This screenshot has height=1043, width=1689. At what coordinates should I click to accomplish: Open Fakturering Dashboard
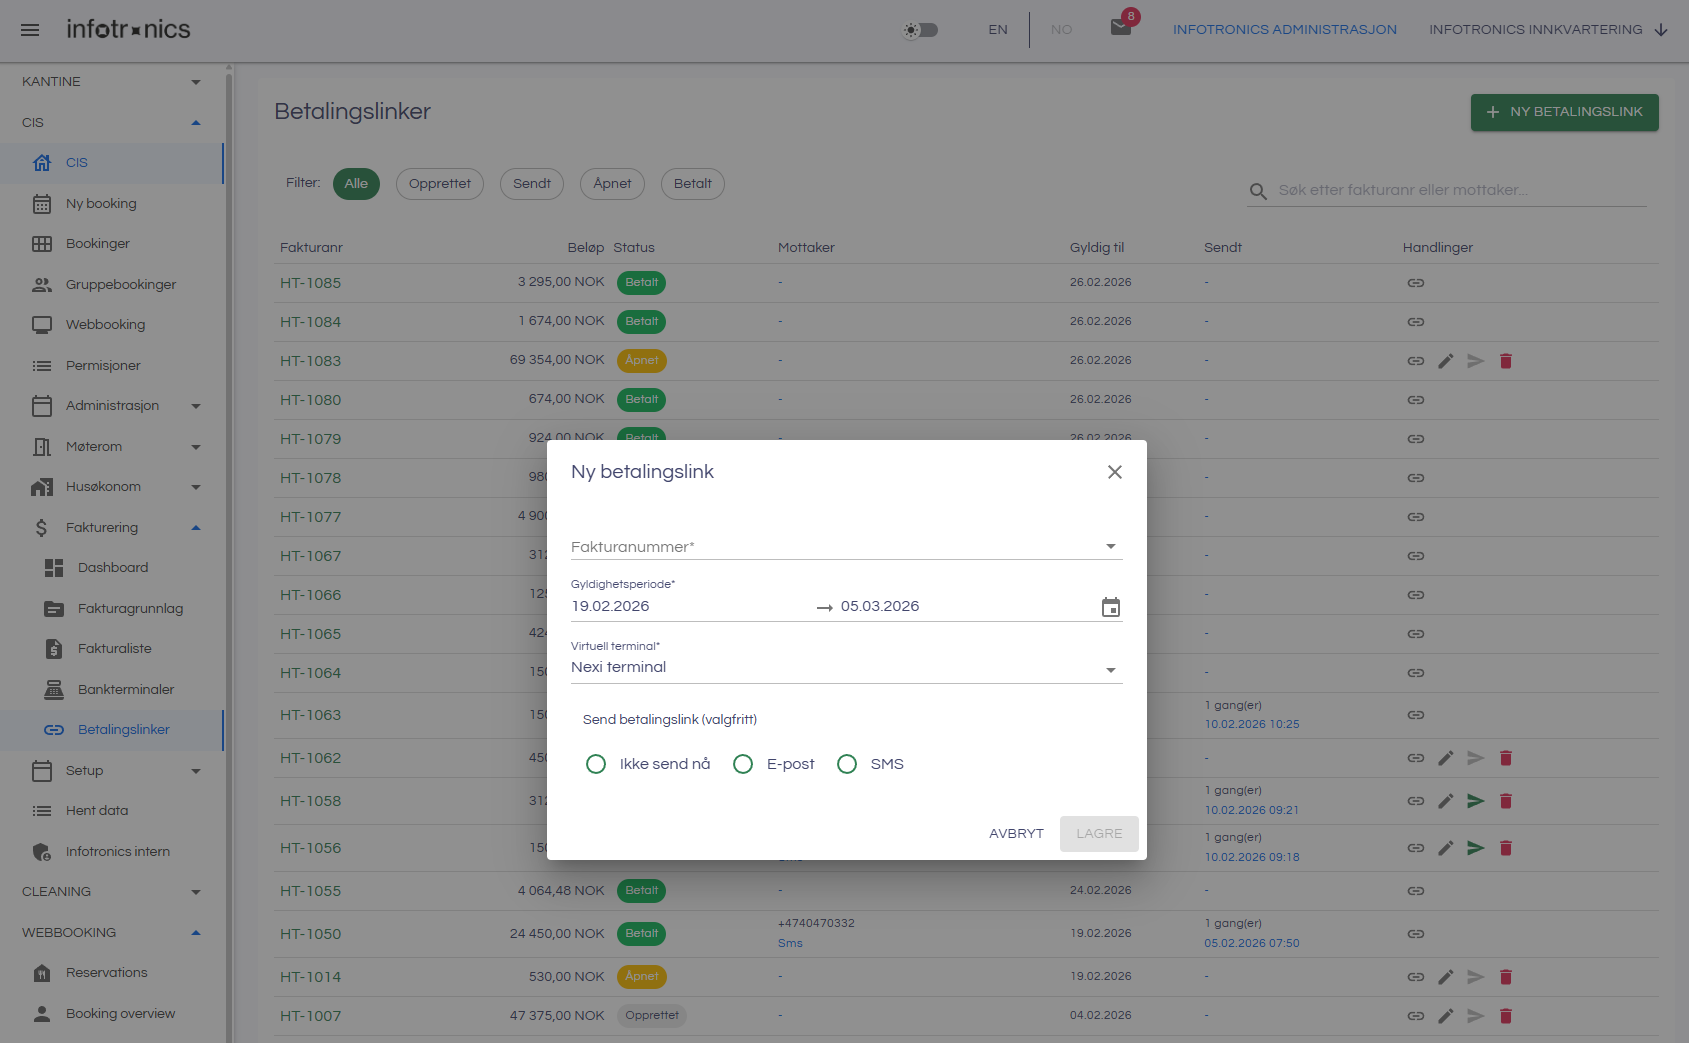pos(111,568)
